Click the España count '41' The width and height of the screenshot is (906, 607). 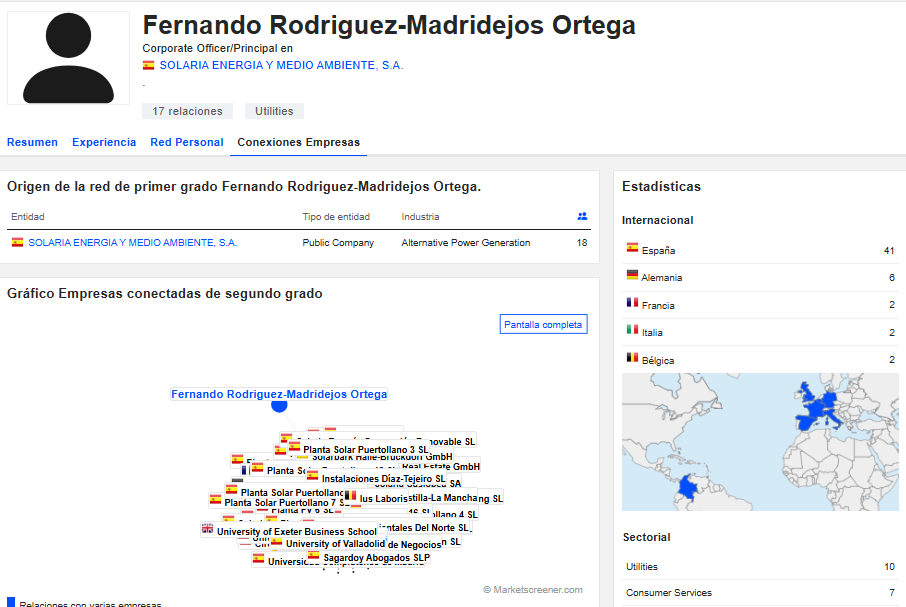point(889,251)
